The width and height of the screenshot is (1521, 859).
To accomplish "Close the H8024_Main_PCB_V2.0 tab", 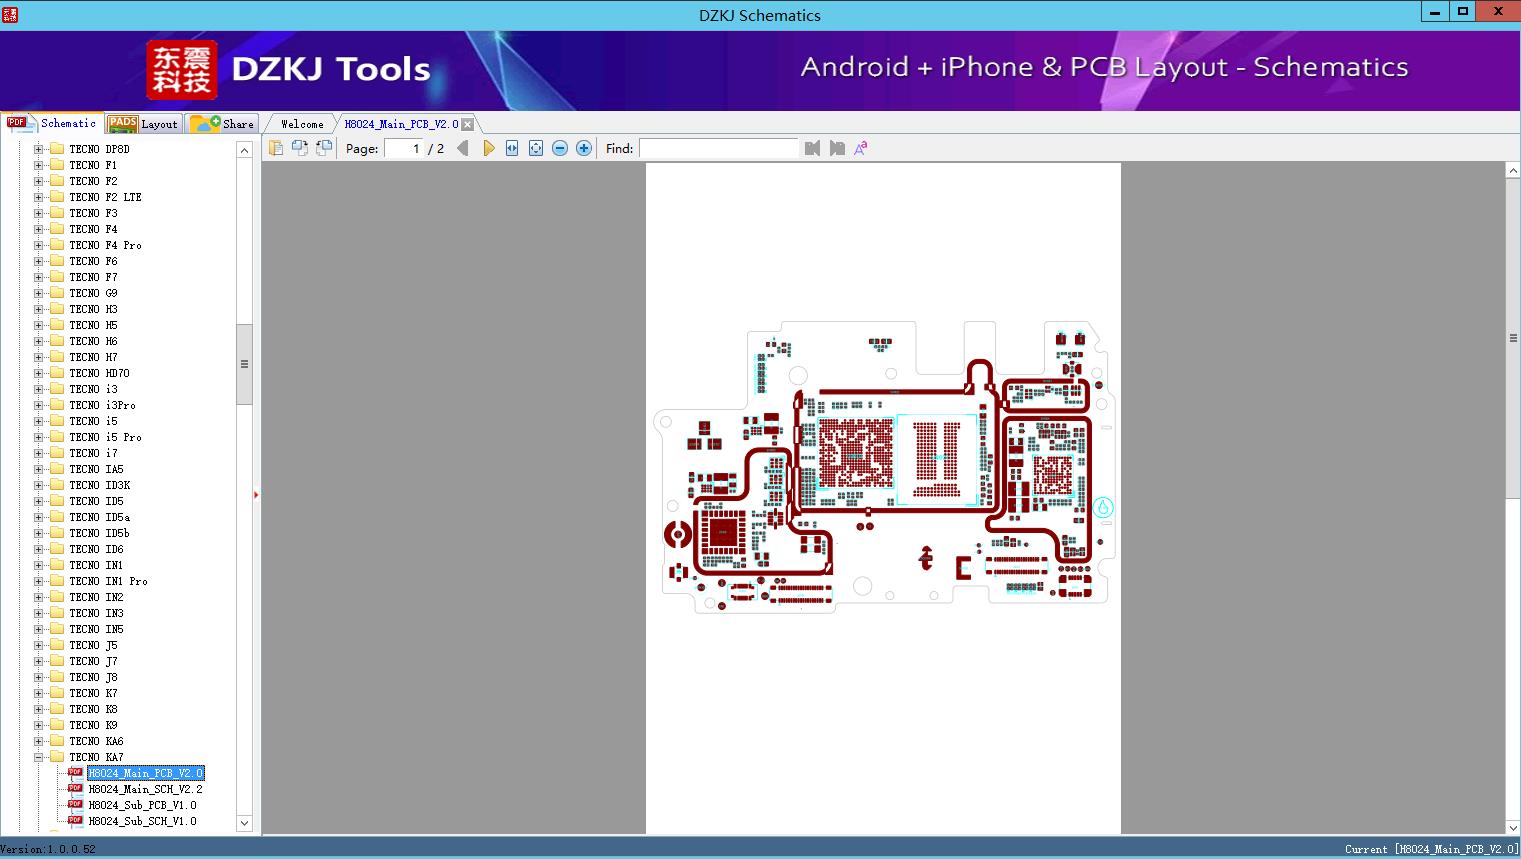I will [x=467, y=124].
